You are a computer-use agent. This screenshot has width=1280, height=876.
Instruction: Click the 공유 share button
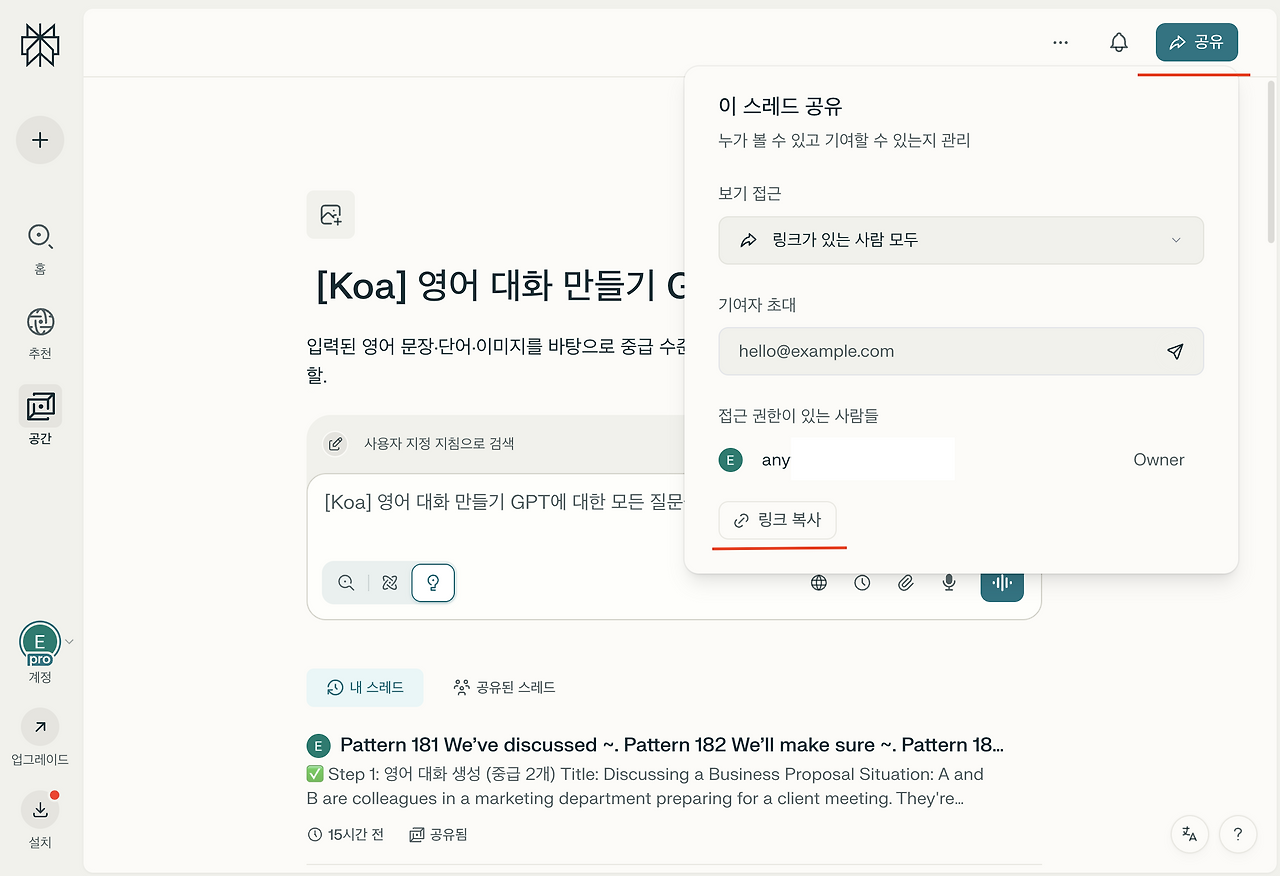(x=1196, y=42)
